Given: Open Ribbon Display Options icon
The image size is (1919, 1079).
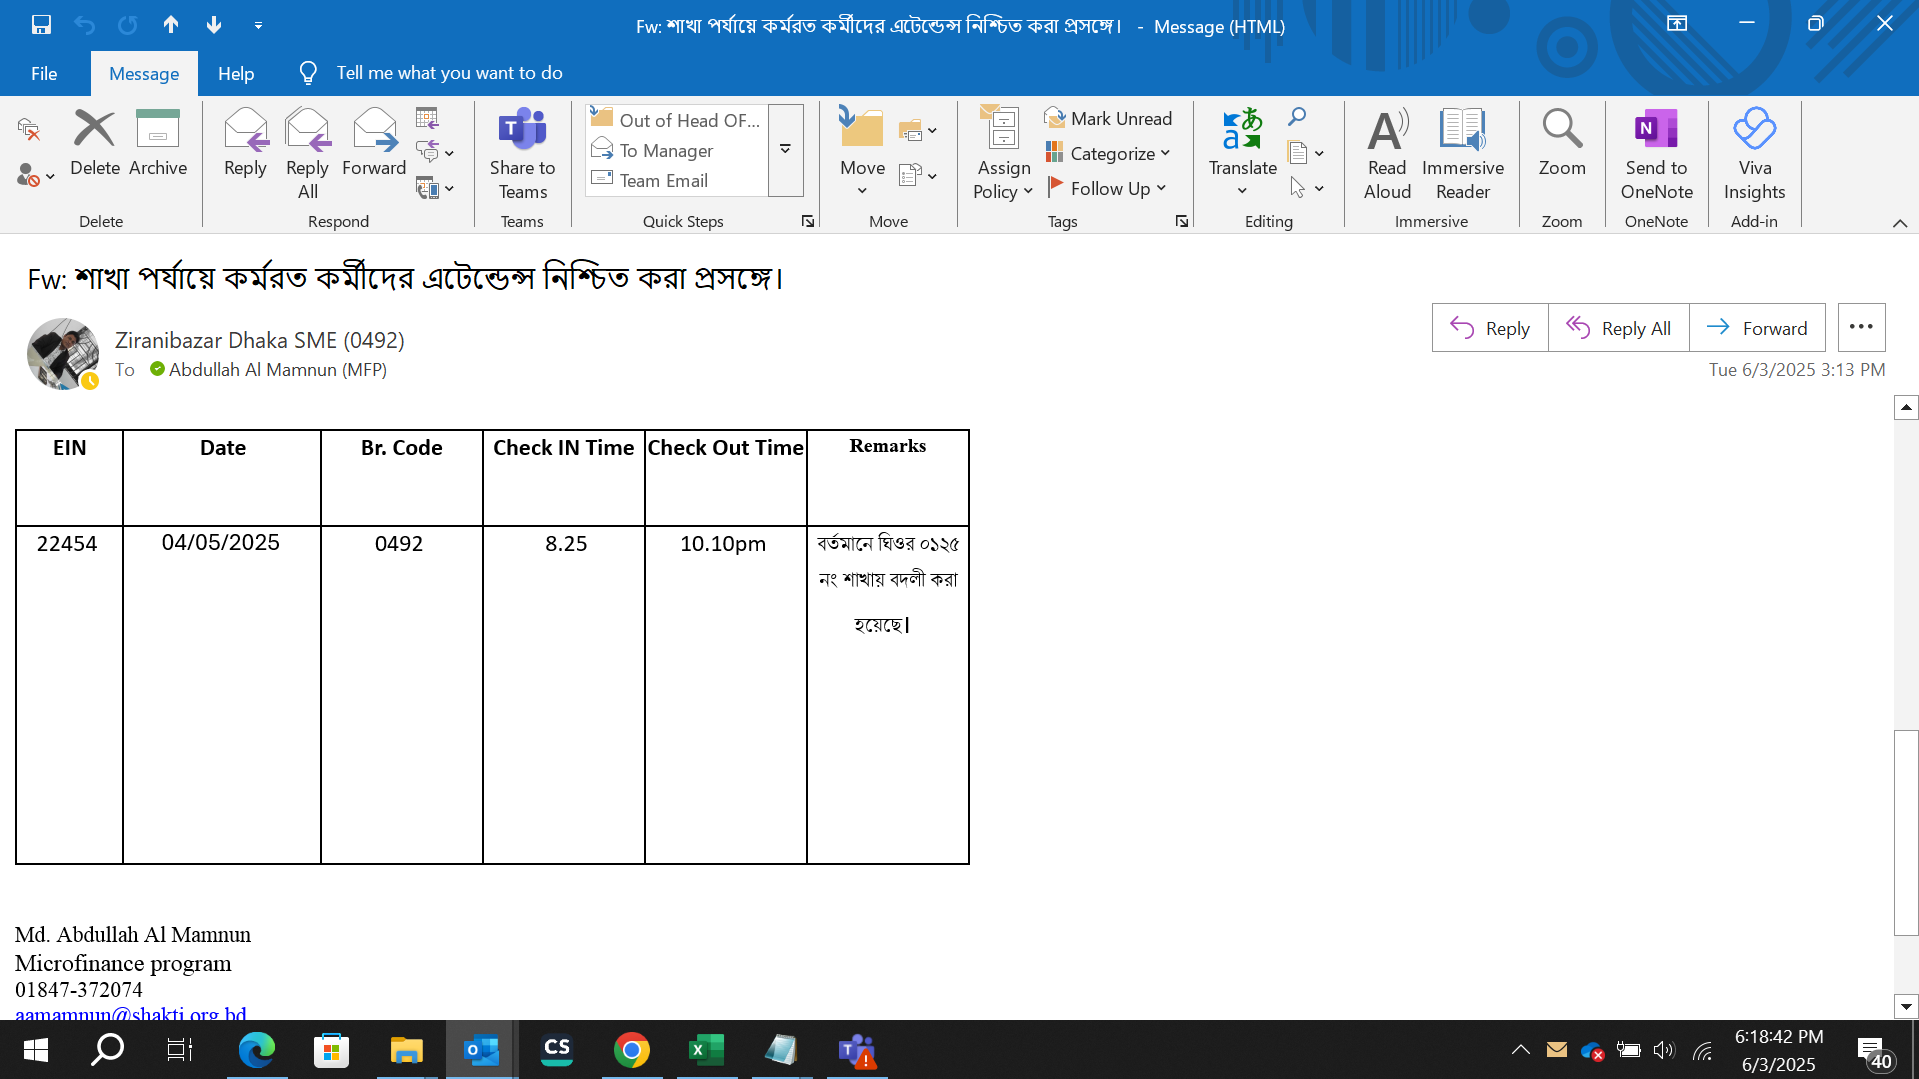Looking at the screenshot, I should click(x=1677, y=24).
